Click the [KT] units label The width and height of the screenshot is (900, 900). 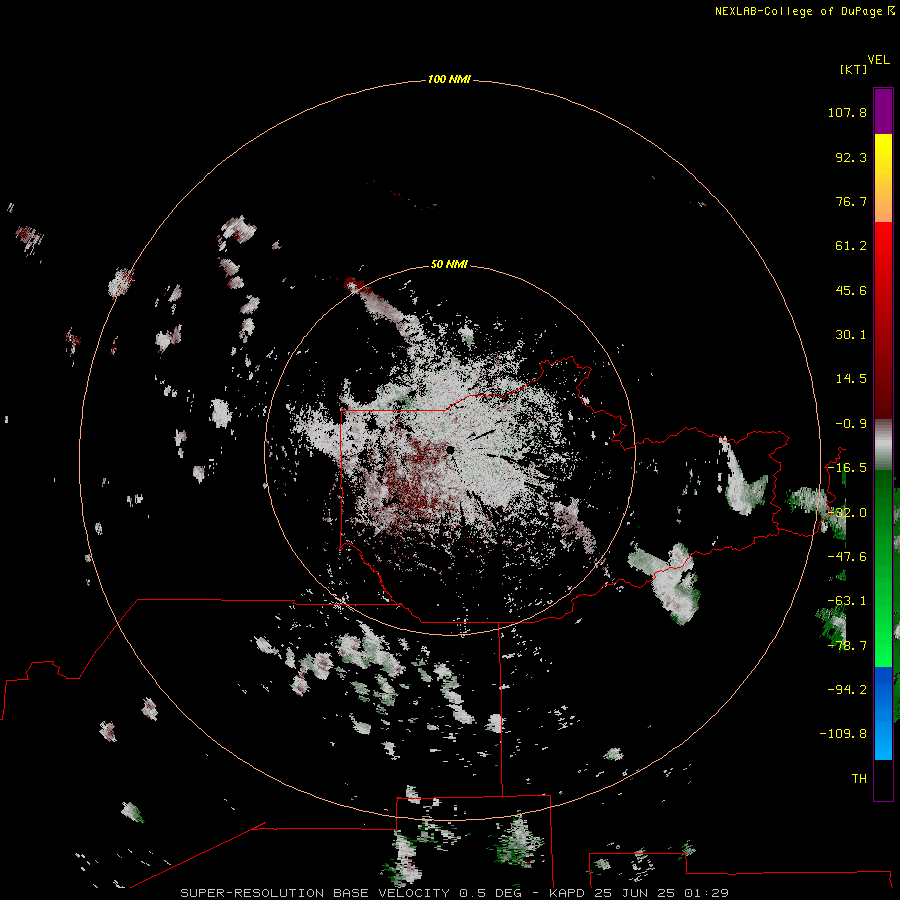coord(853,69)
